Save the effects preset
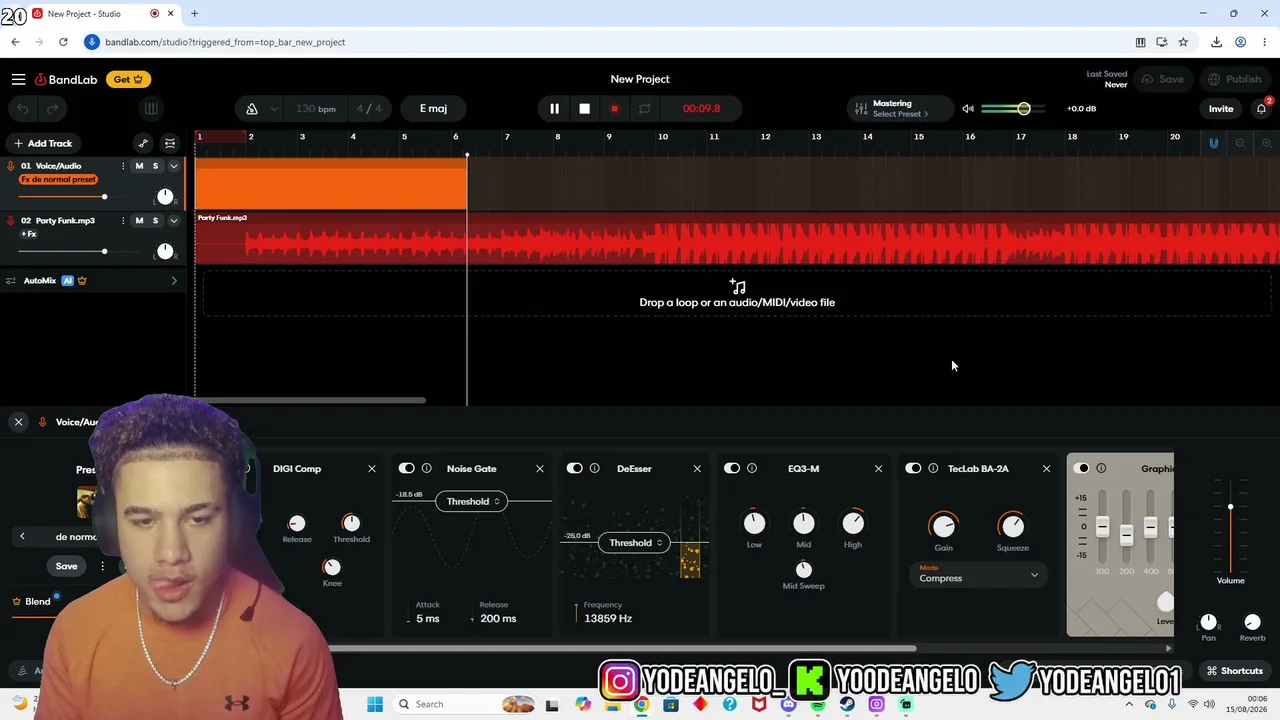The width and height of the screenshot is (1280, 720). (66, 566)
